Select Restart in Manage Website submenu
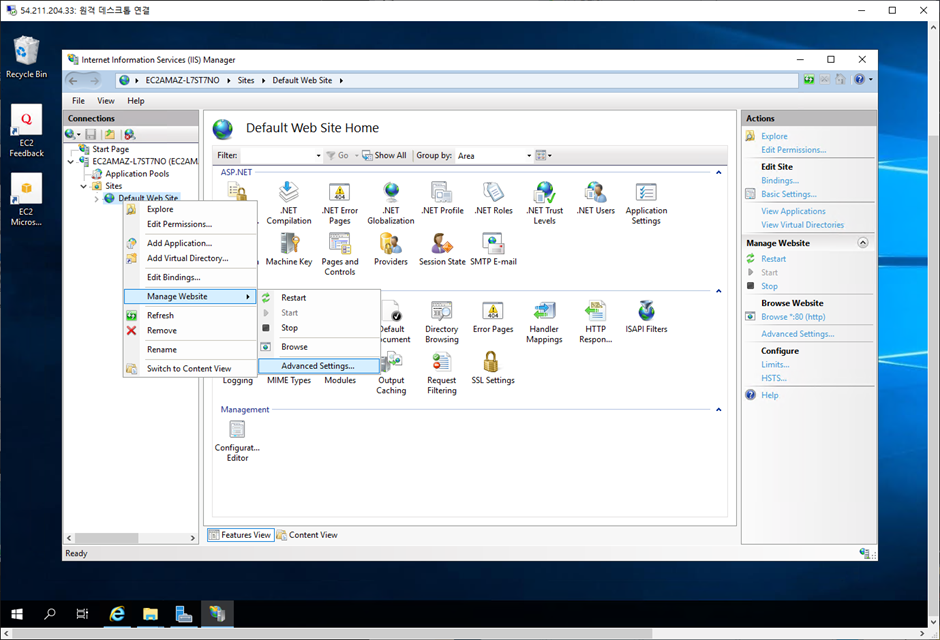Image resolution: width=940 pixels, height=640 pixels. (319, 298)
